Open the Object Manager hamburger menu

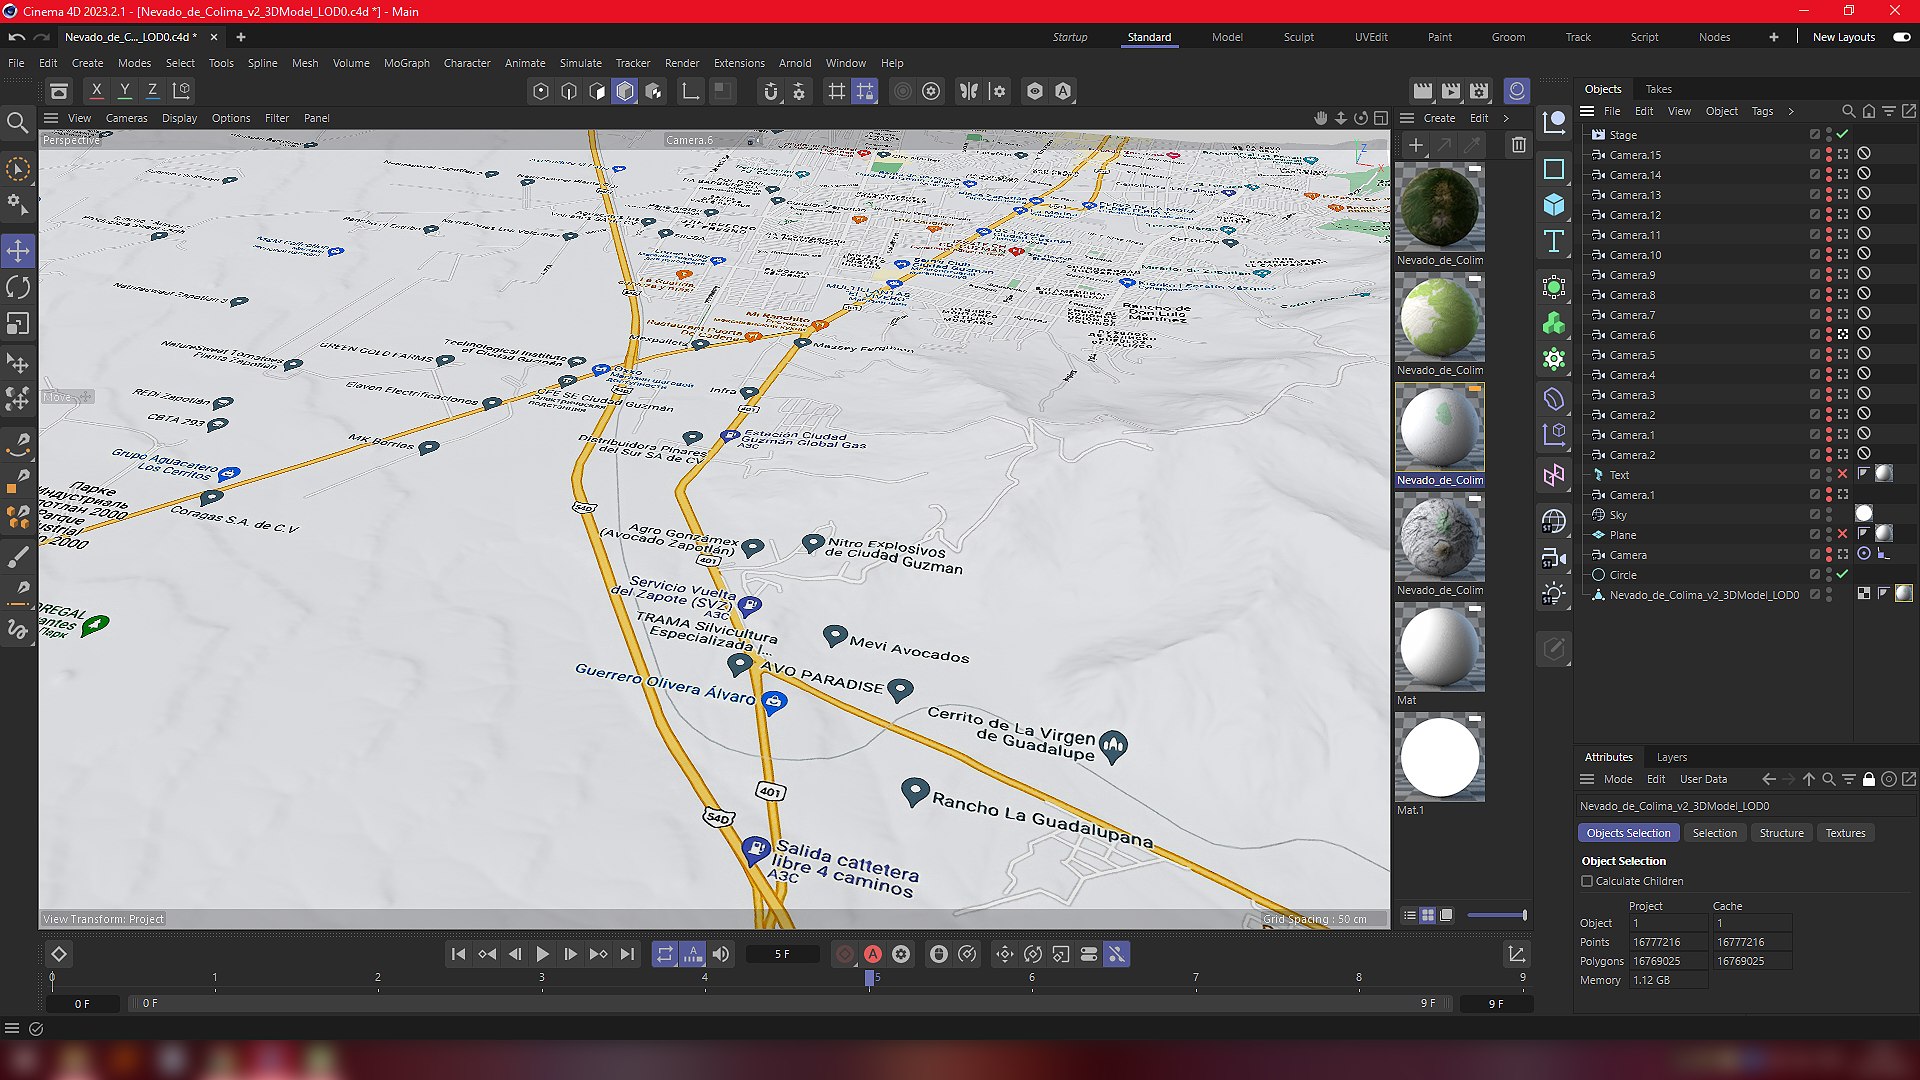pyautogui.click(x=1587, y=111)
